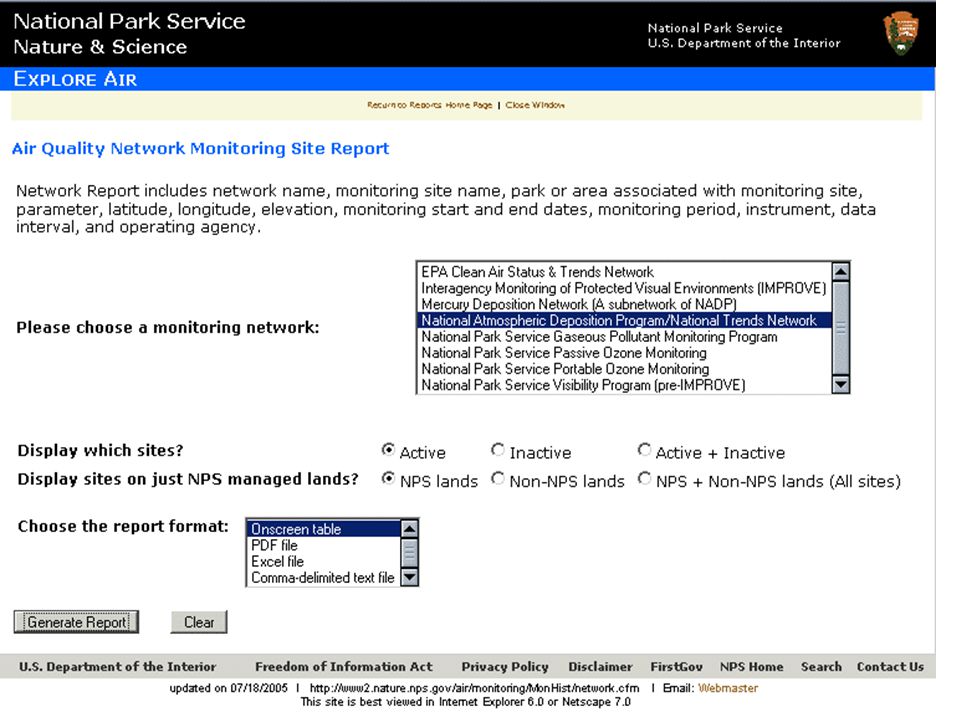Click the report format scroll up arrow

(x=410, y=528)
